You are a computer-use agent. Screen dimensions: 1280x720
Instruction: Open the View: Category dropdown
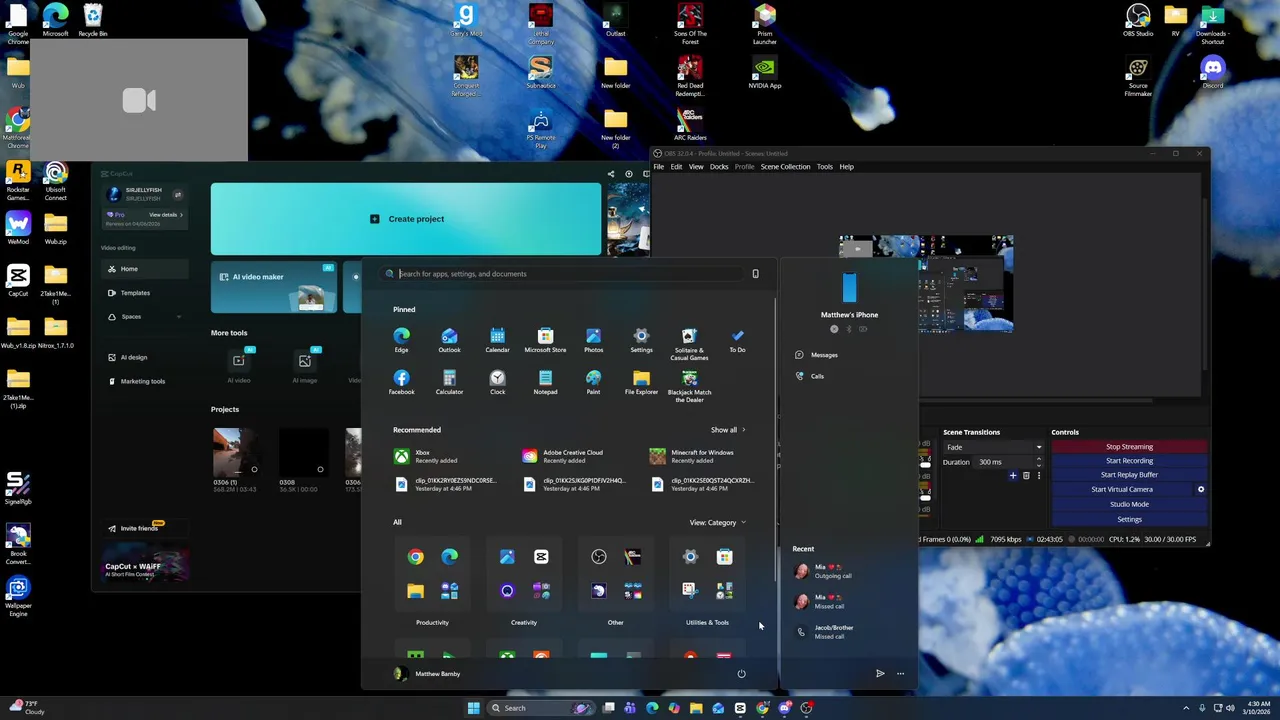[x=717, y=522]
